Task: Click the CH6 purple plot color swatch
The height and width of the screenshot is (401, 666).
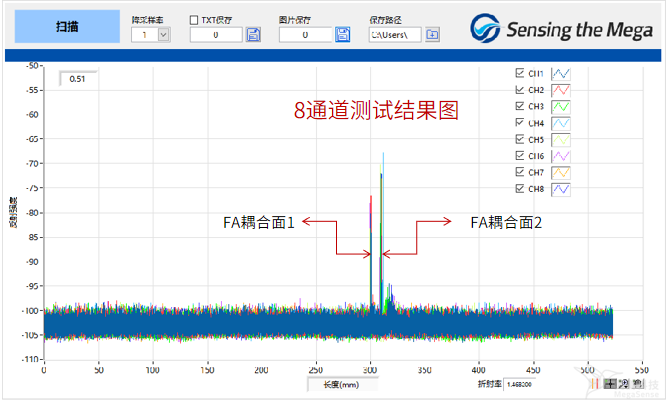Action: (561, 155)
